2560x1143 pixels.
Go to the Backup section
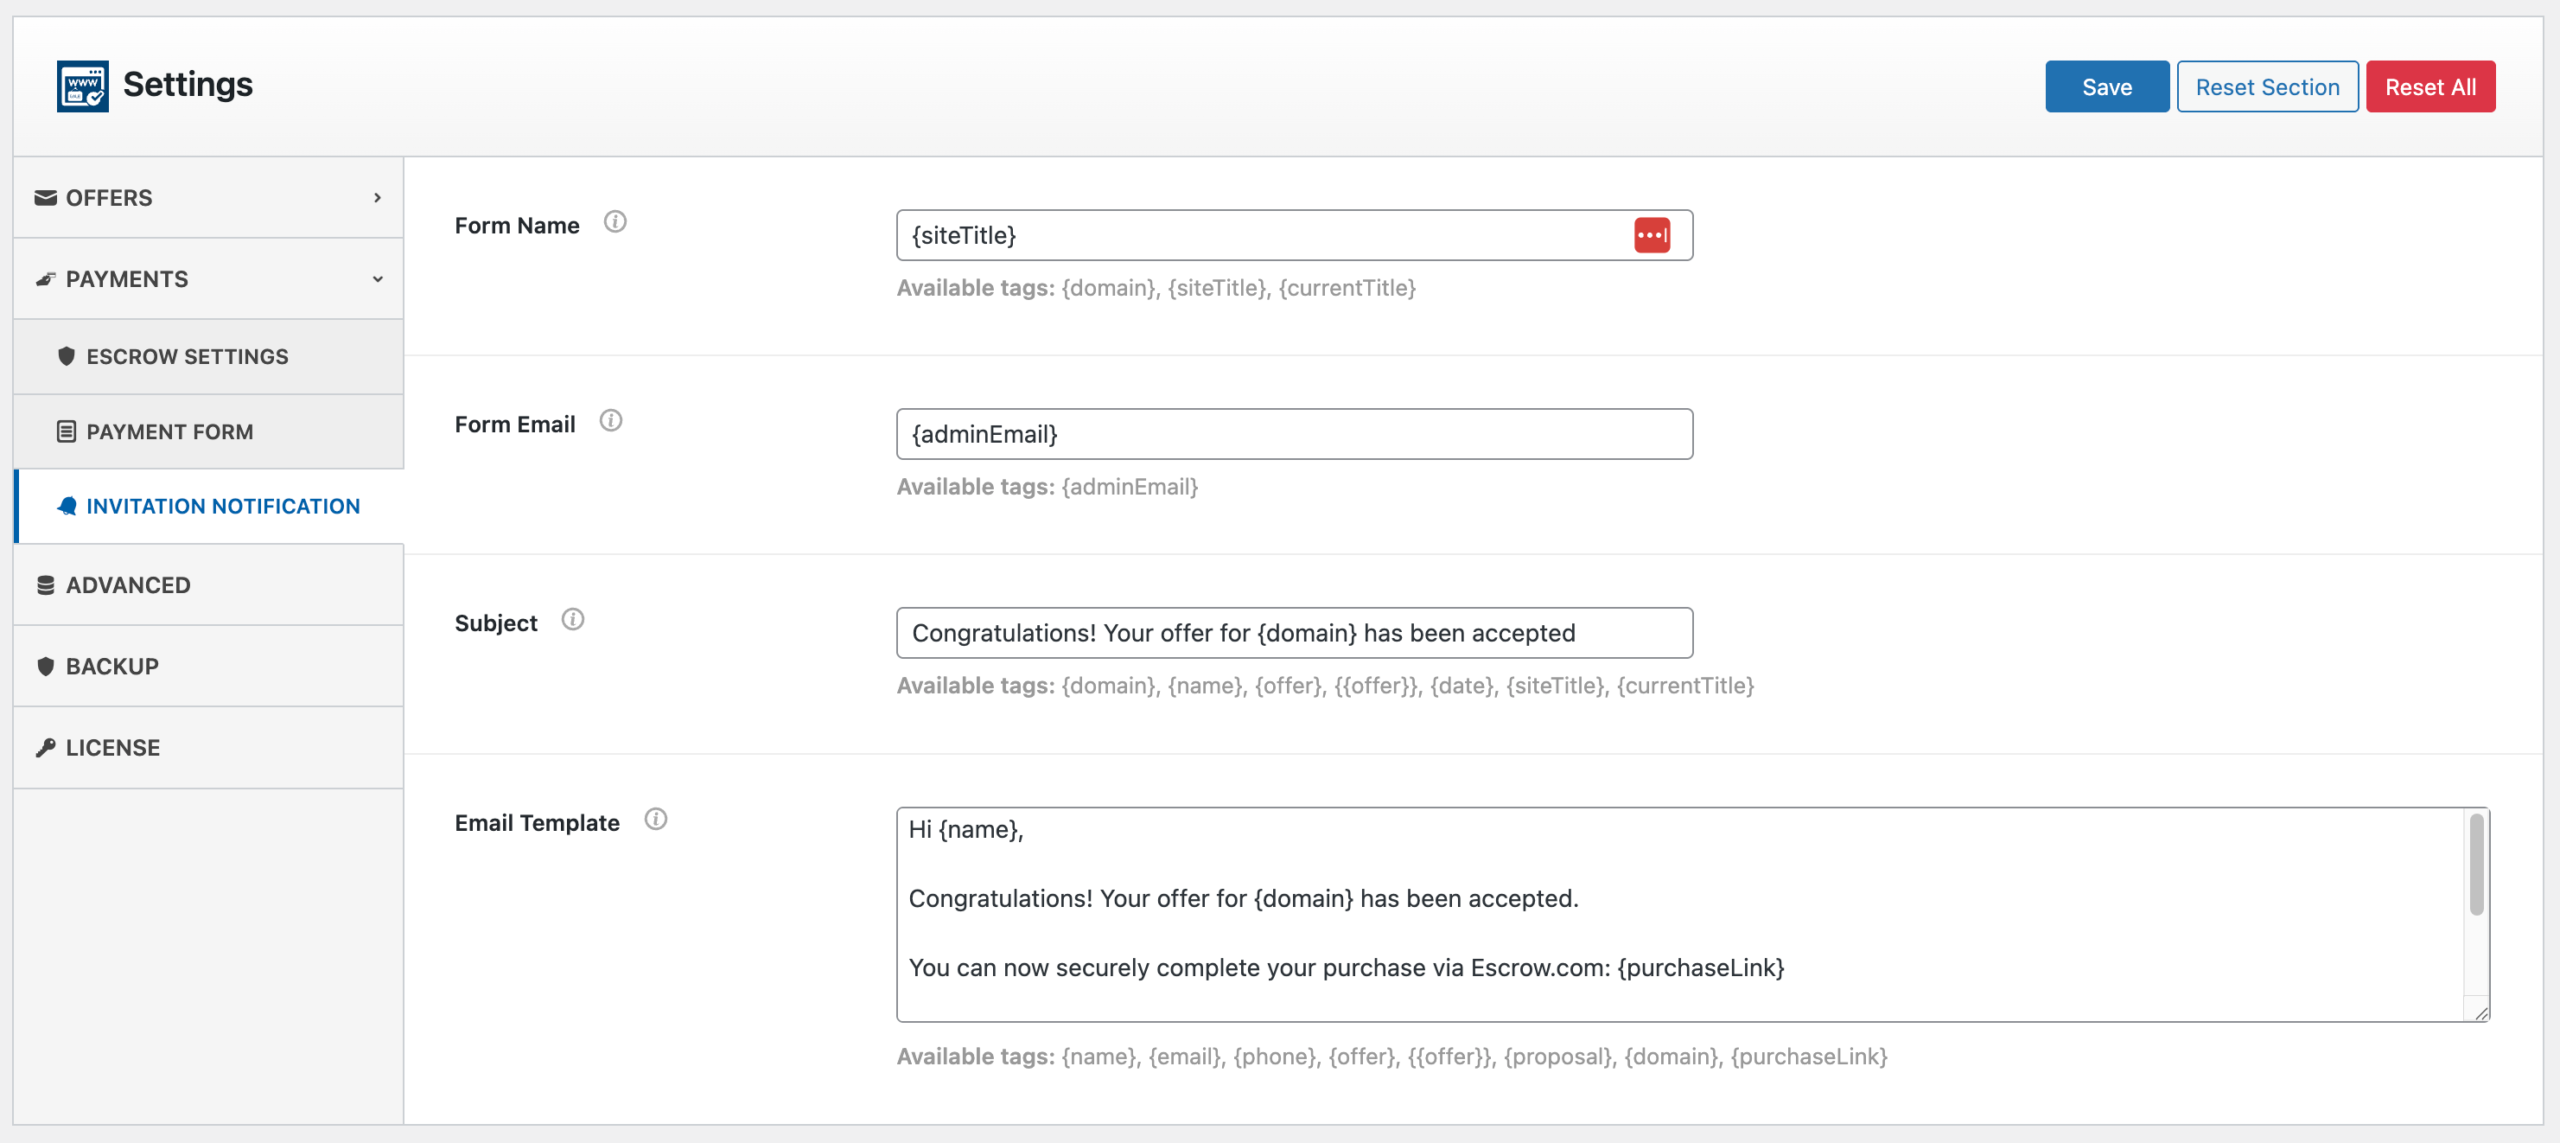coord(112,667)
